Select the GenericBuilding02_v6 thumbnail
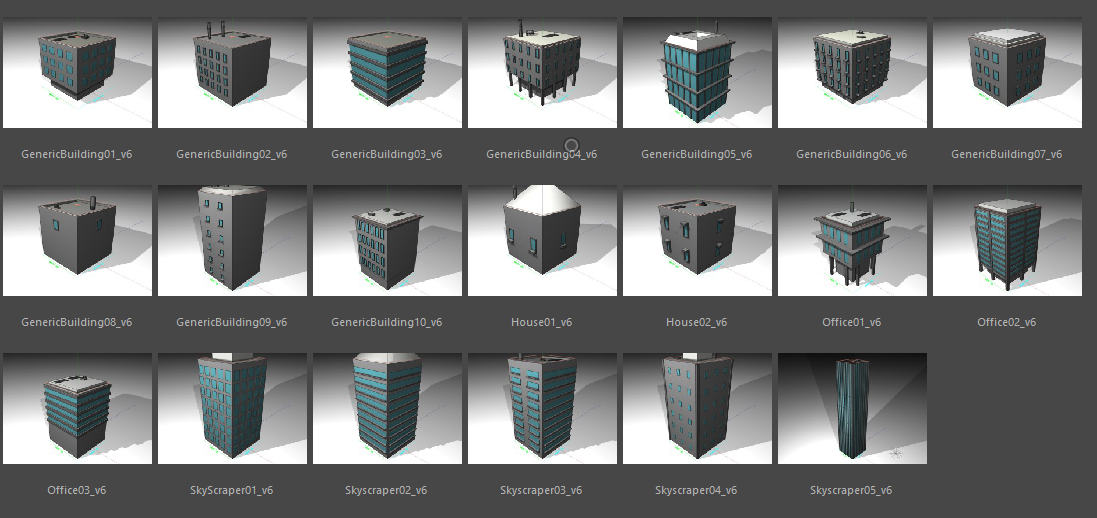Viewport: 1097px width, 518px height. pyautogui.click(x=232, y=72)
